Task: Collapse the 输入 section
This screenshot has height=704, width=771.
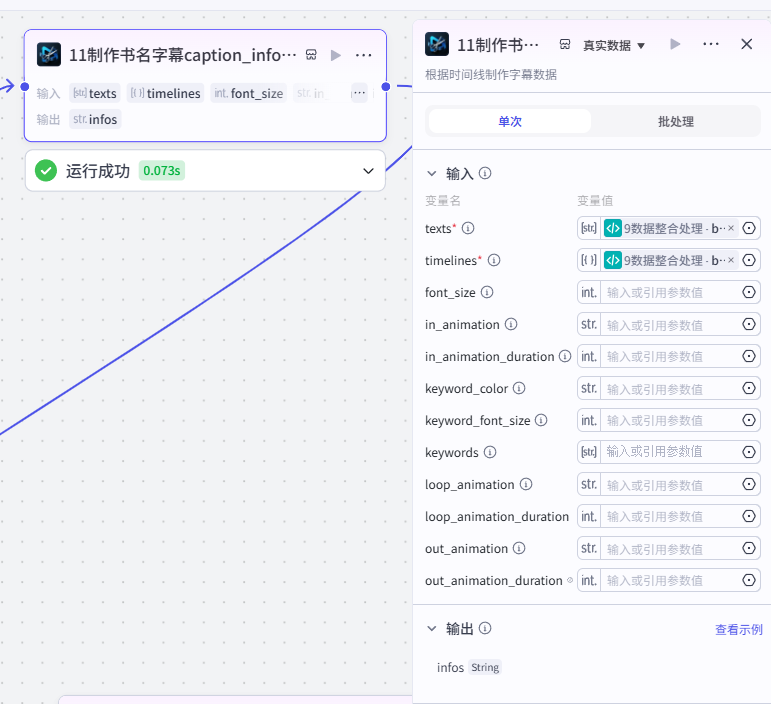Action: [432, 174]
